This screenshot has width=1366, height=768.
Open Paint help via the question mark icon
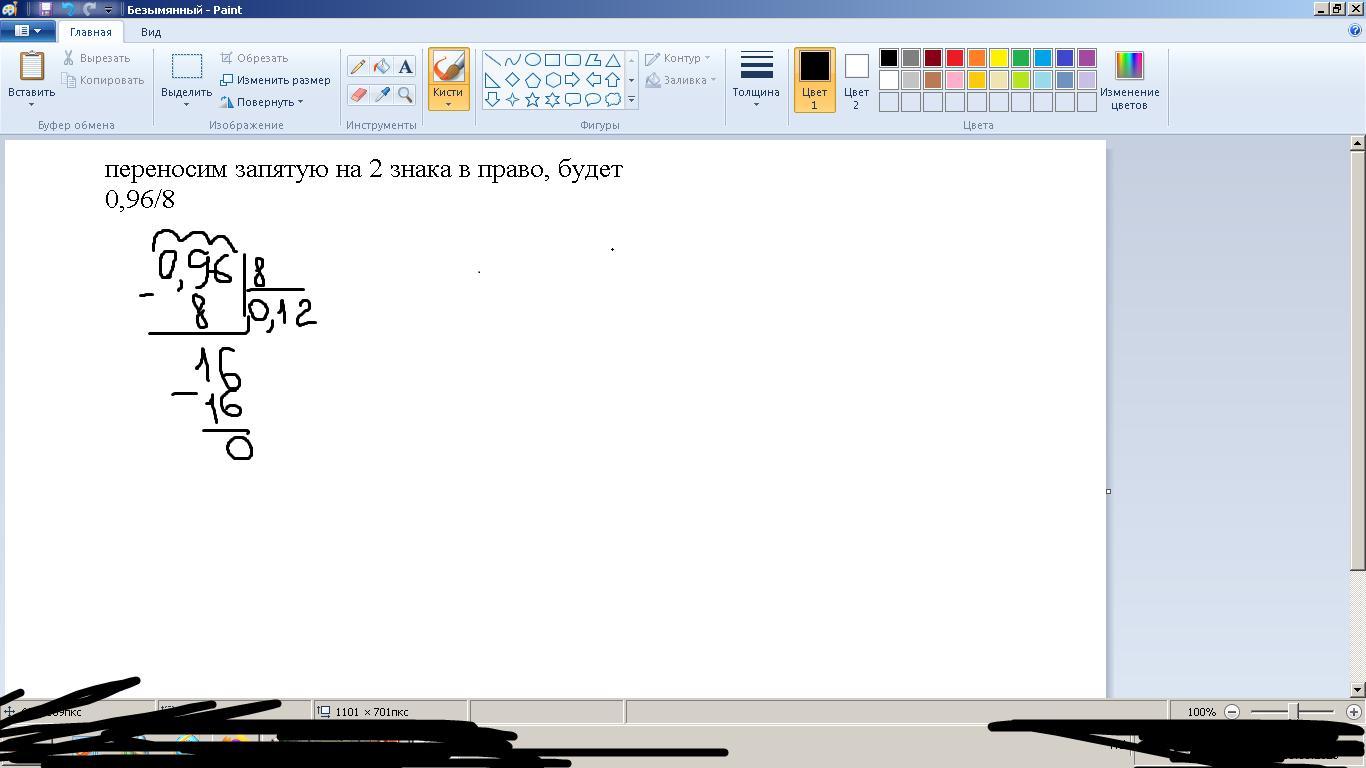click(x=1356, y=31)
